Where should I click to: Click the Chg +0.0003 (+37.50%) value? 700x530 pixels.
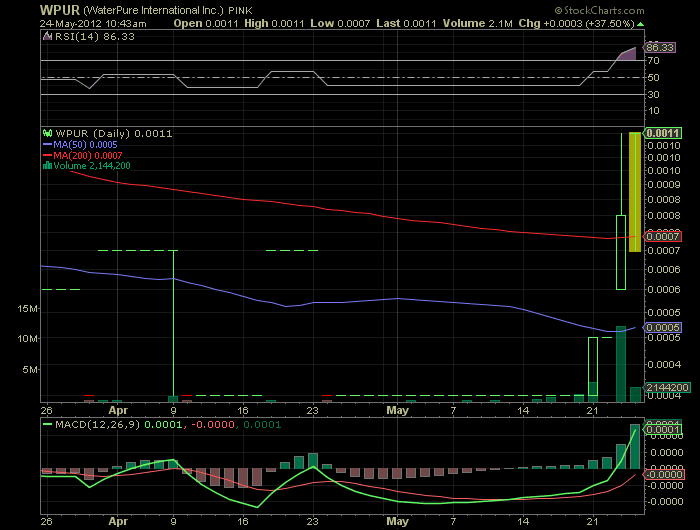point(576,24)
